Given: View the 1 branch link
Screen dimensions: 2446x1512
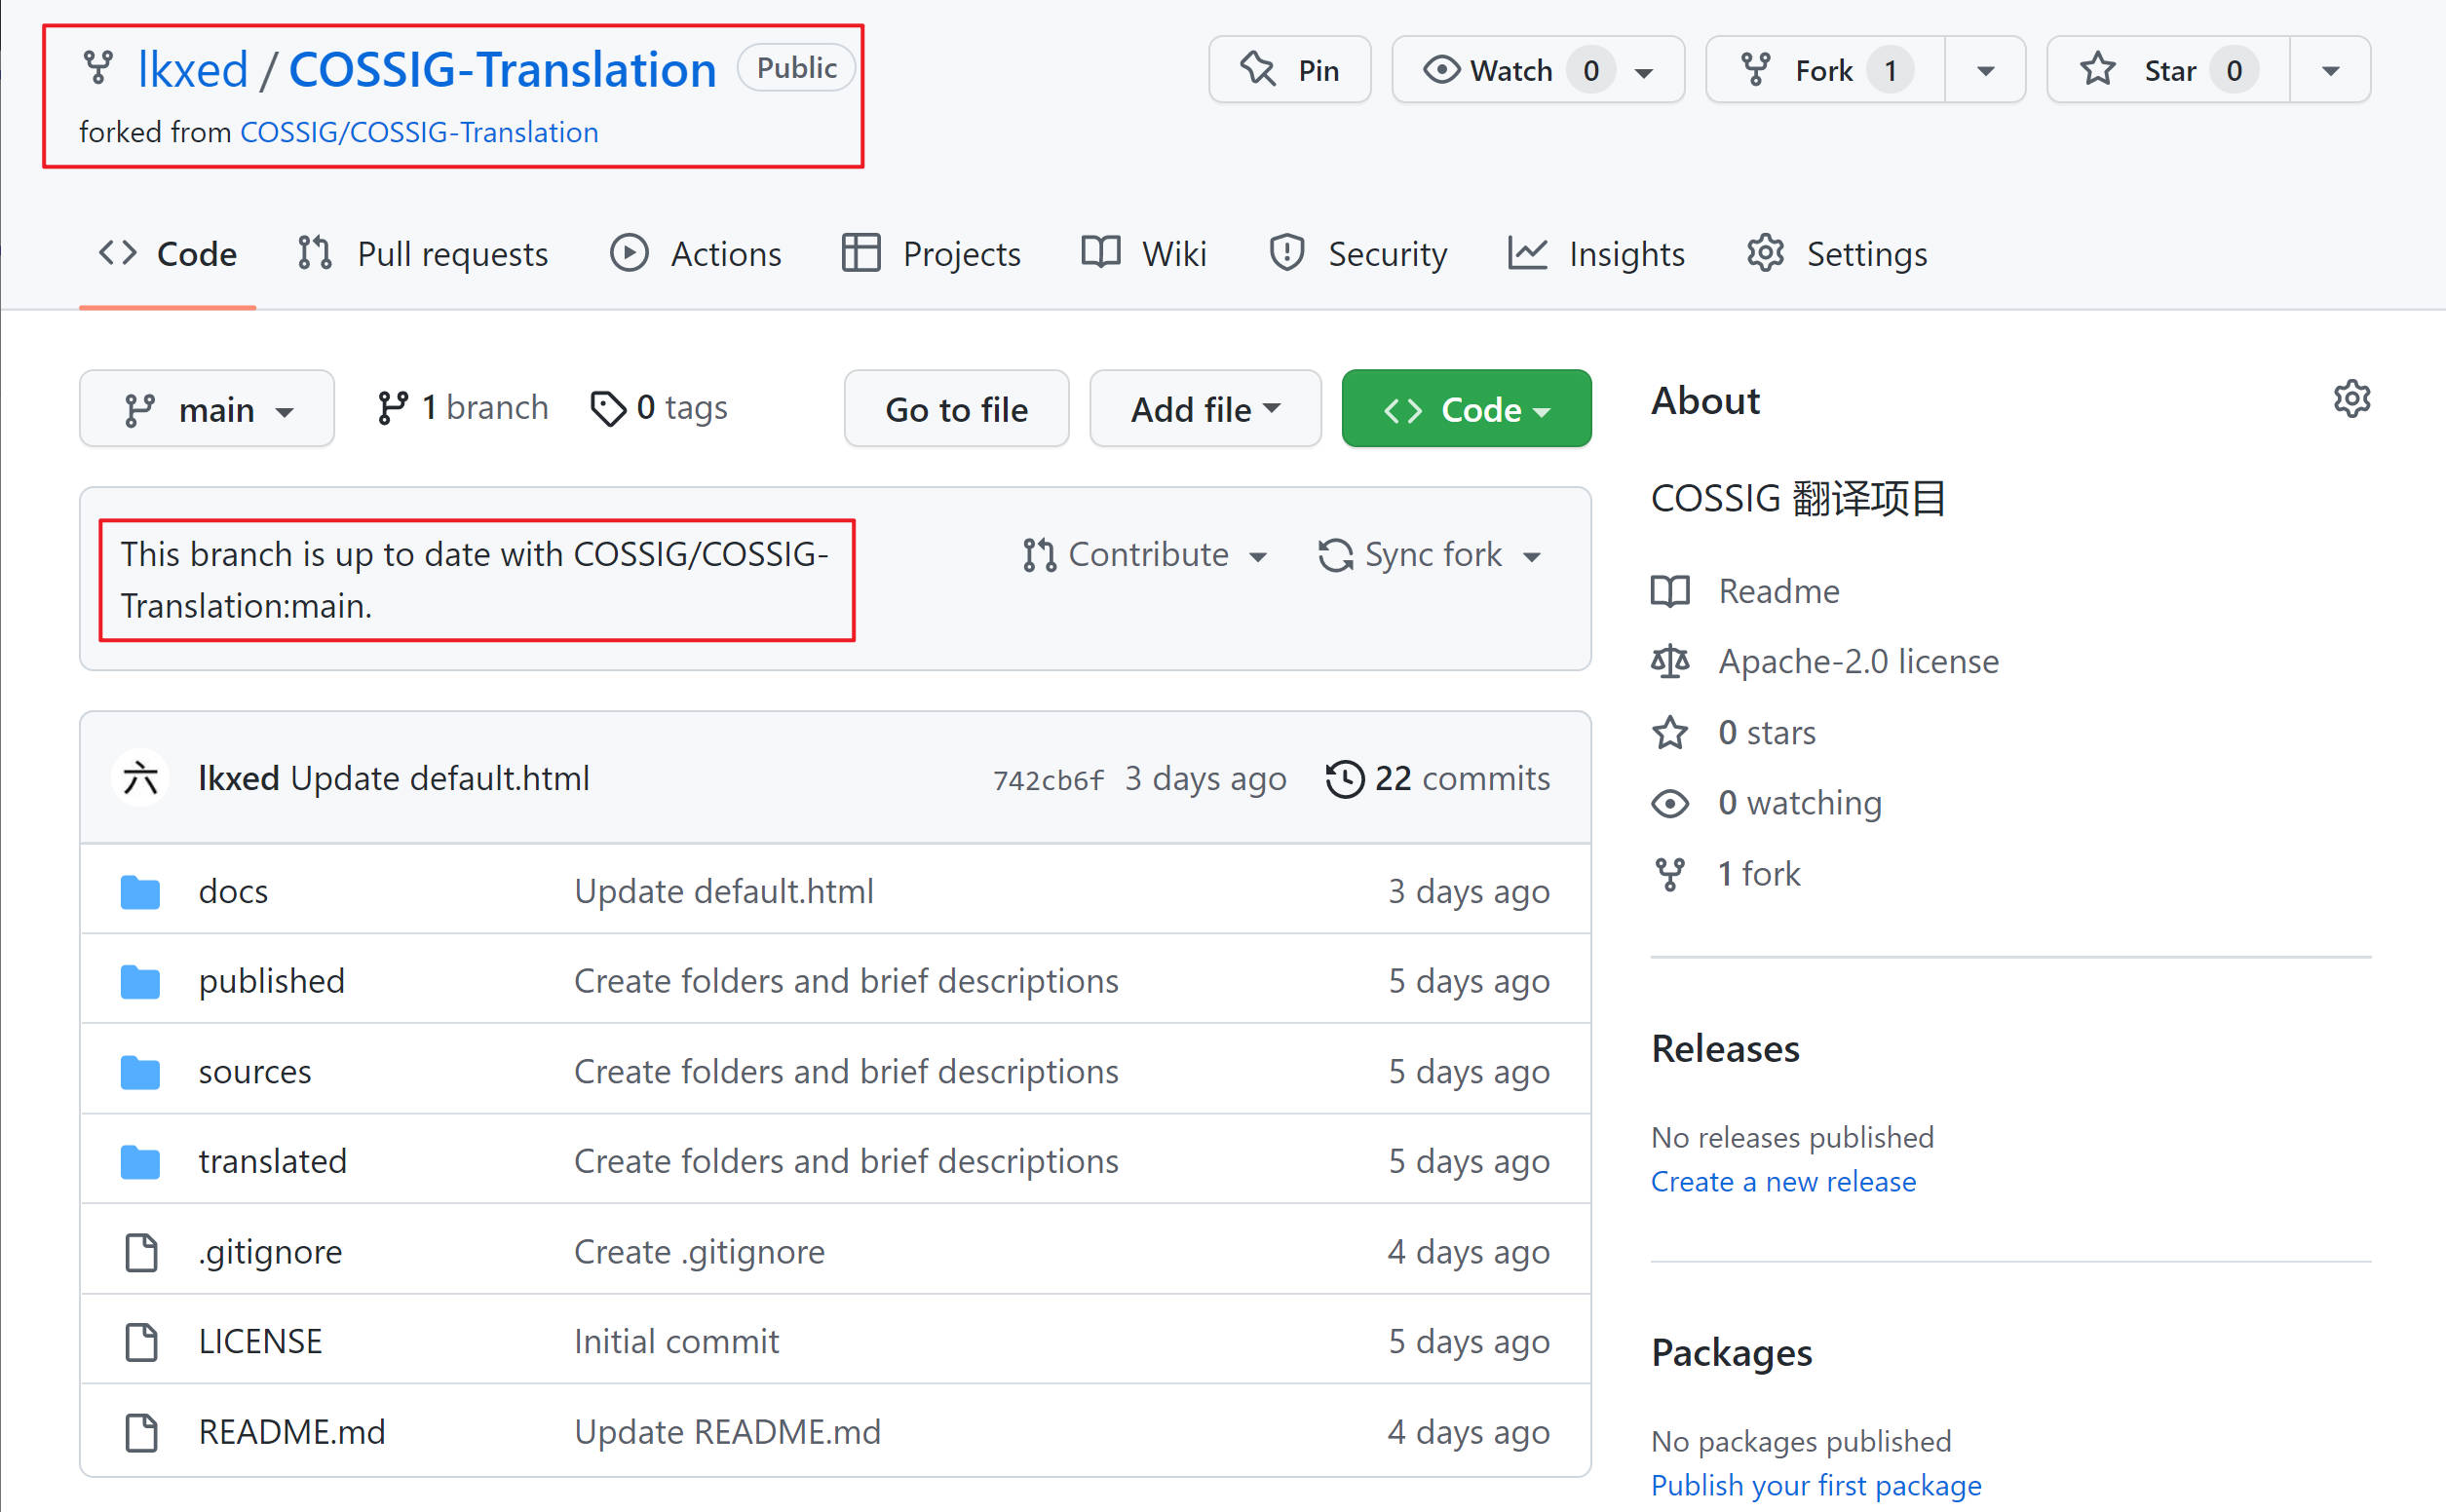Looking at the screenshot, I should pyautogui.click(x=463, y=408).
